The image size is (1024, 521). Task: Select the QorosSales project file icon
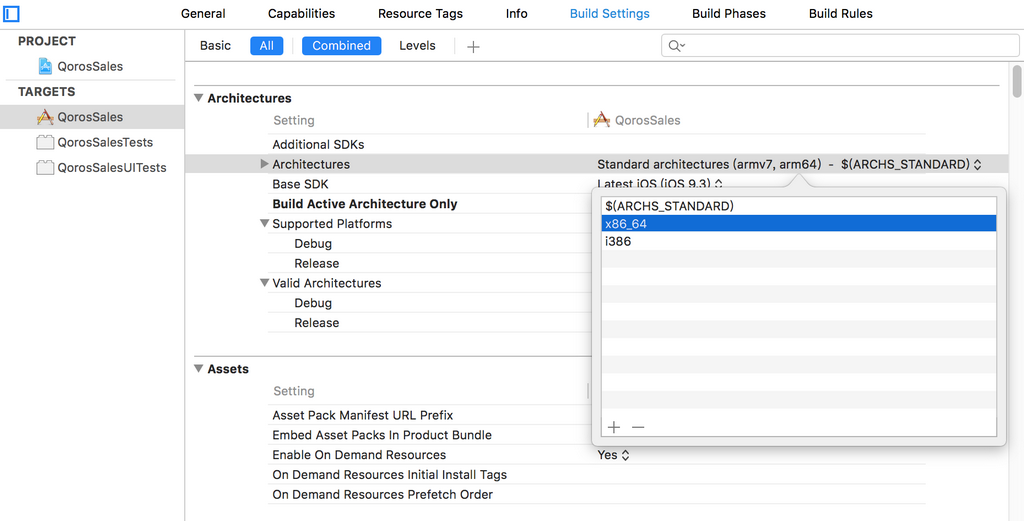coord(45,66)
